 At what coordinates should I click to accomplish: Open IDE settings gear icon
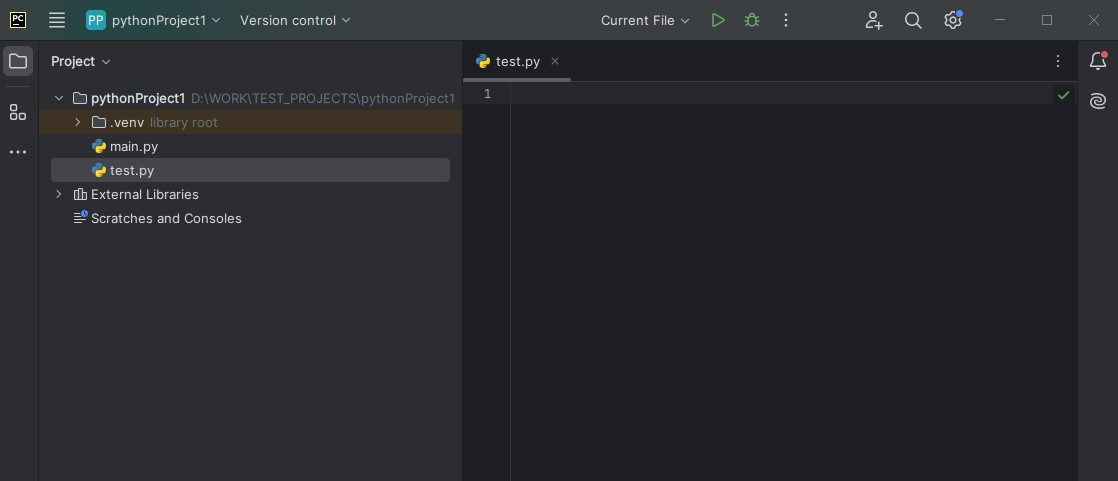click(x=952, y=20)
